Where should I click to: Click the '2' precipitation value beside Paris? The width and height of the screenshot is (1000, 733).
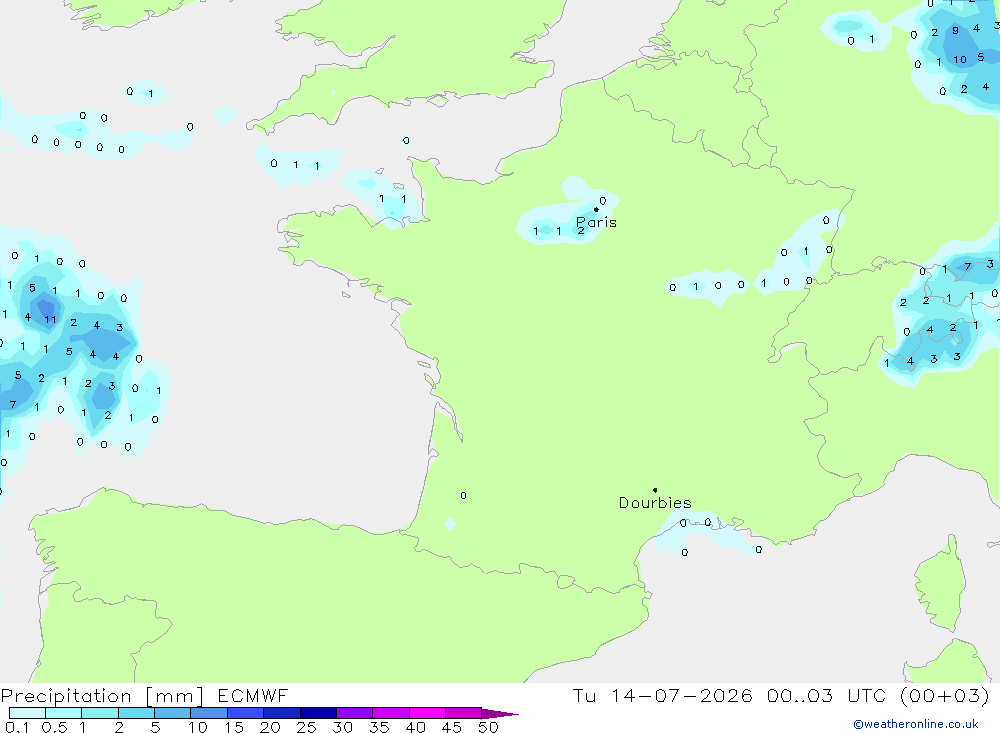[581, 230]
